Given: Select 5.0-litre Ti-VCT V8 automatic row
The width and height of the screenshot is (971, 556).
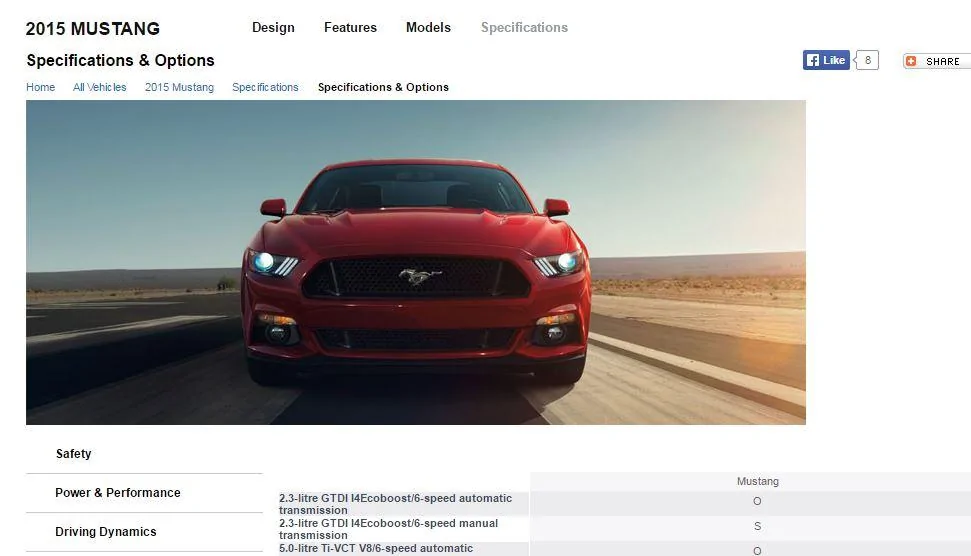Looking at the screenshot, I should (625, 549).
